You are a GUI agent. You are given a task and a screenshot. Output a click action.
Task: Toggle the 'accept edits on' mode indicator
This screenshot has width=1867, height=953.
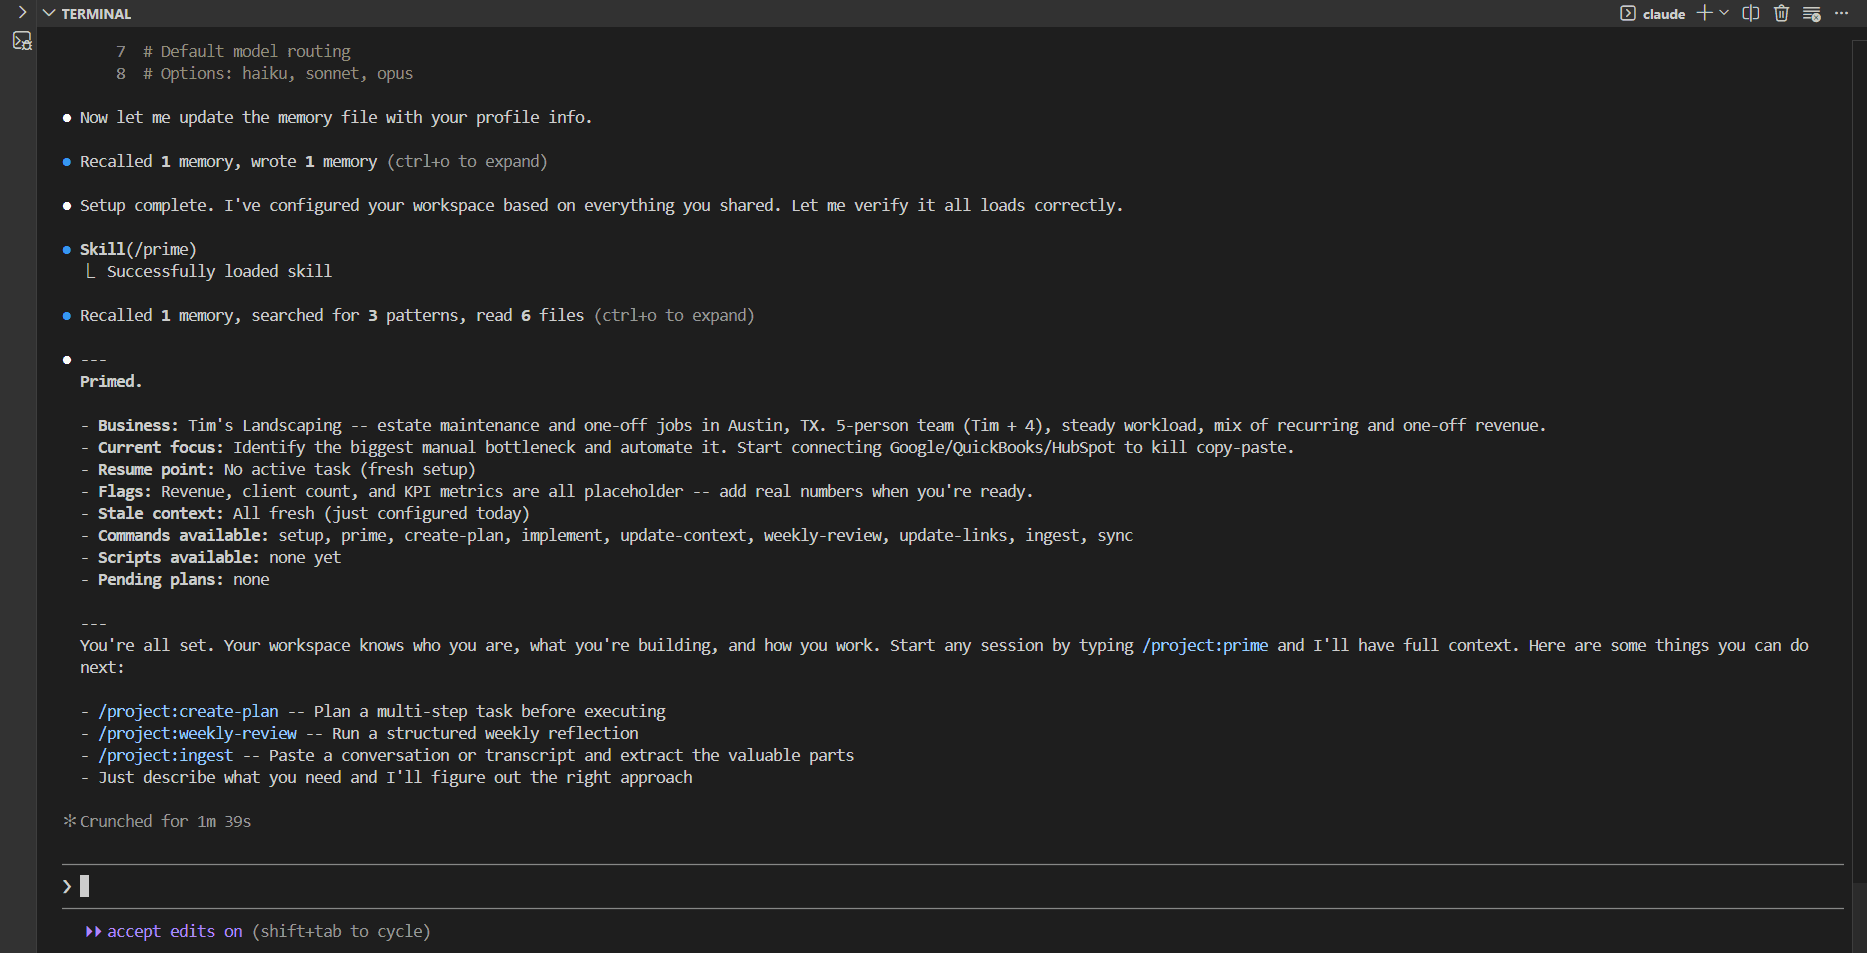(x=174, y=931)
